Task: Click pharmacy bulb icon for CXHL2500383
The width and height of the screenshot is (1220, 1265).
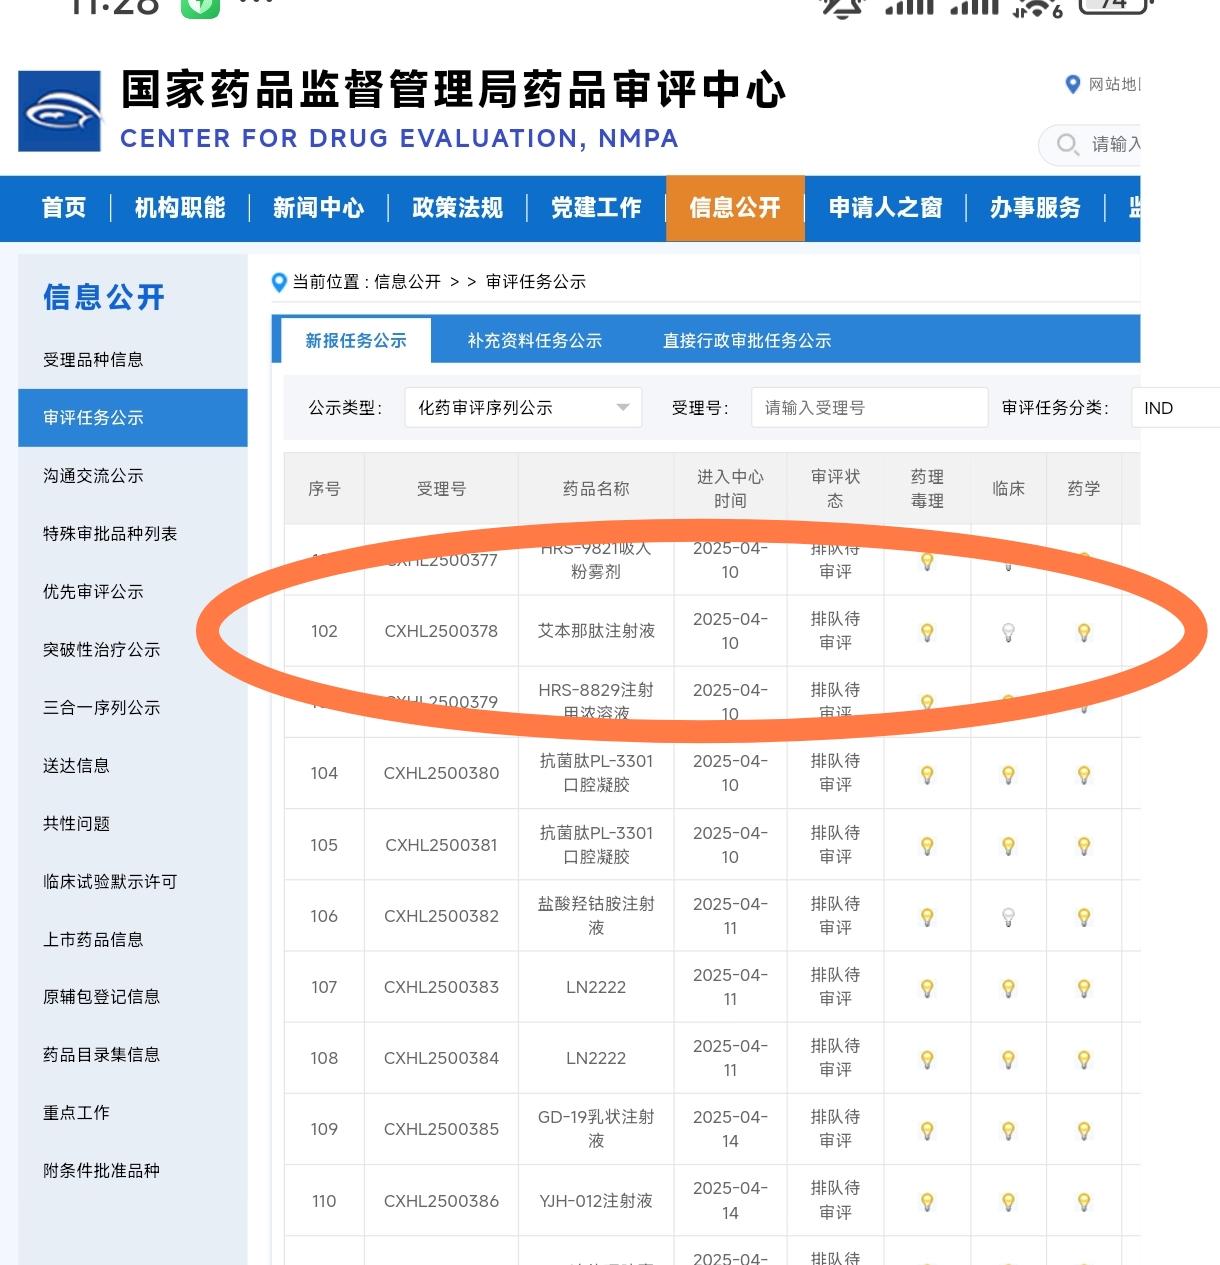Action: 1084,988
